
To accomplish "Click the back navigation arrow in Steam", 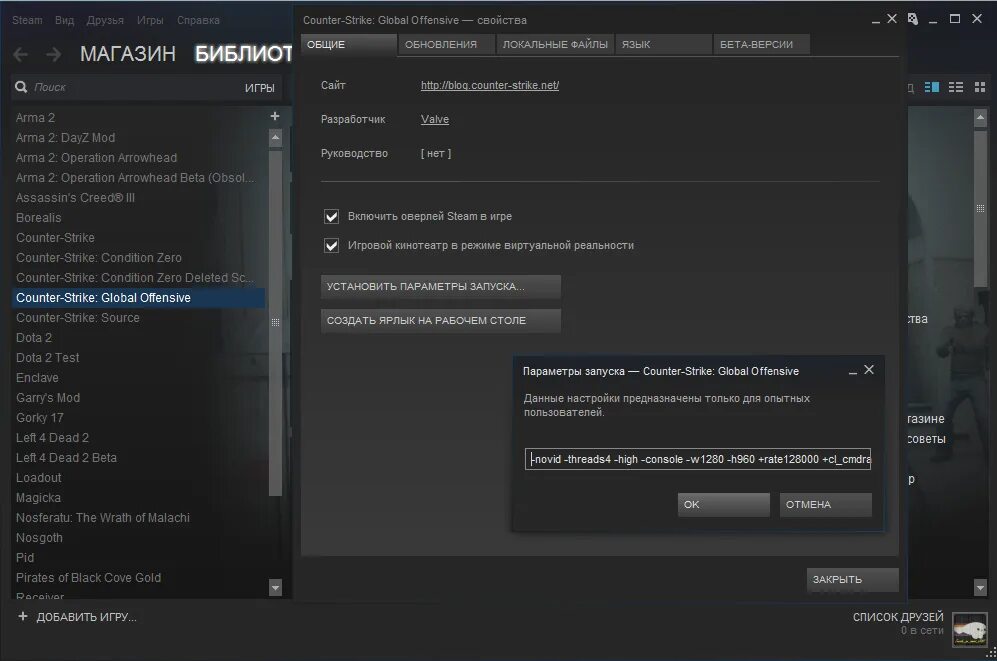I will coord(20,55).
